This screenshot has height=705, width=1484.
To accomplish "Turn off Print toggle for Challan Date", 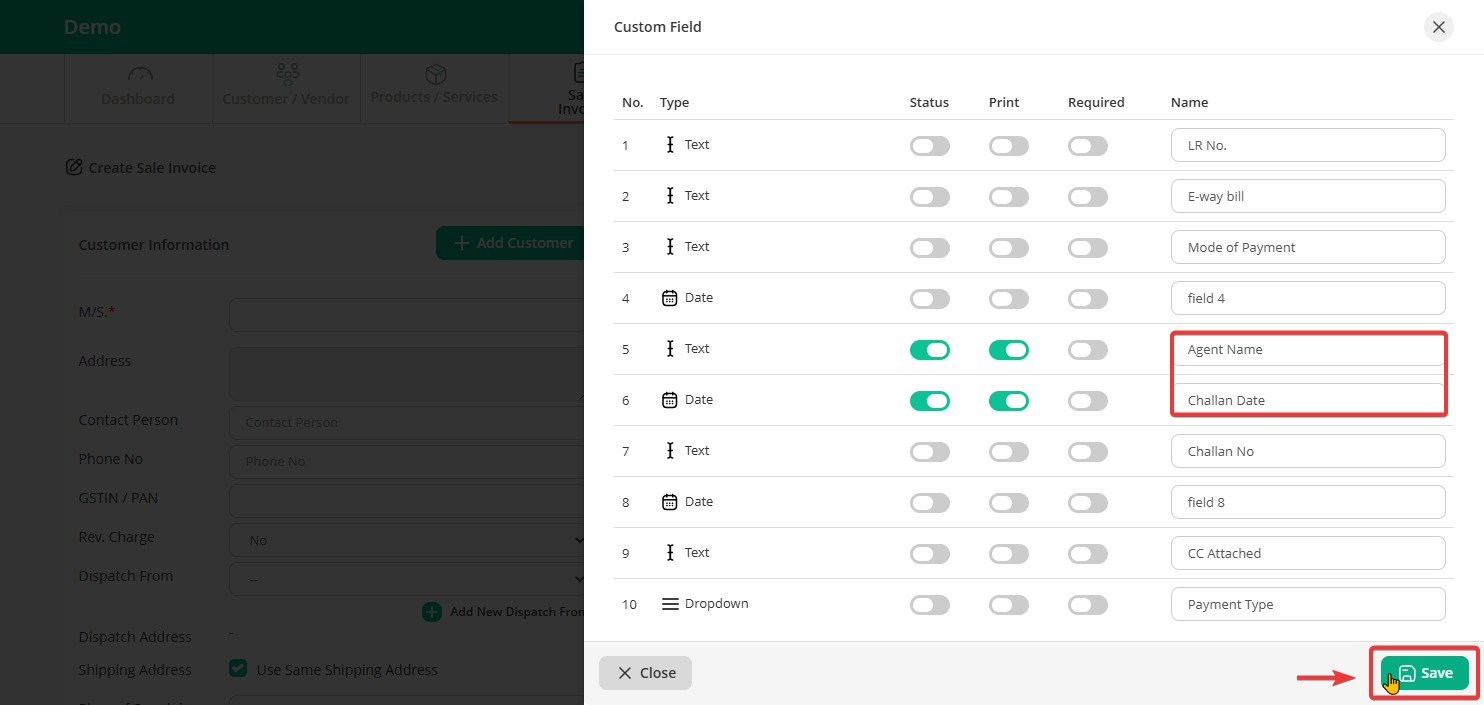I will tap(1008, 401).
